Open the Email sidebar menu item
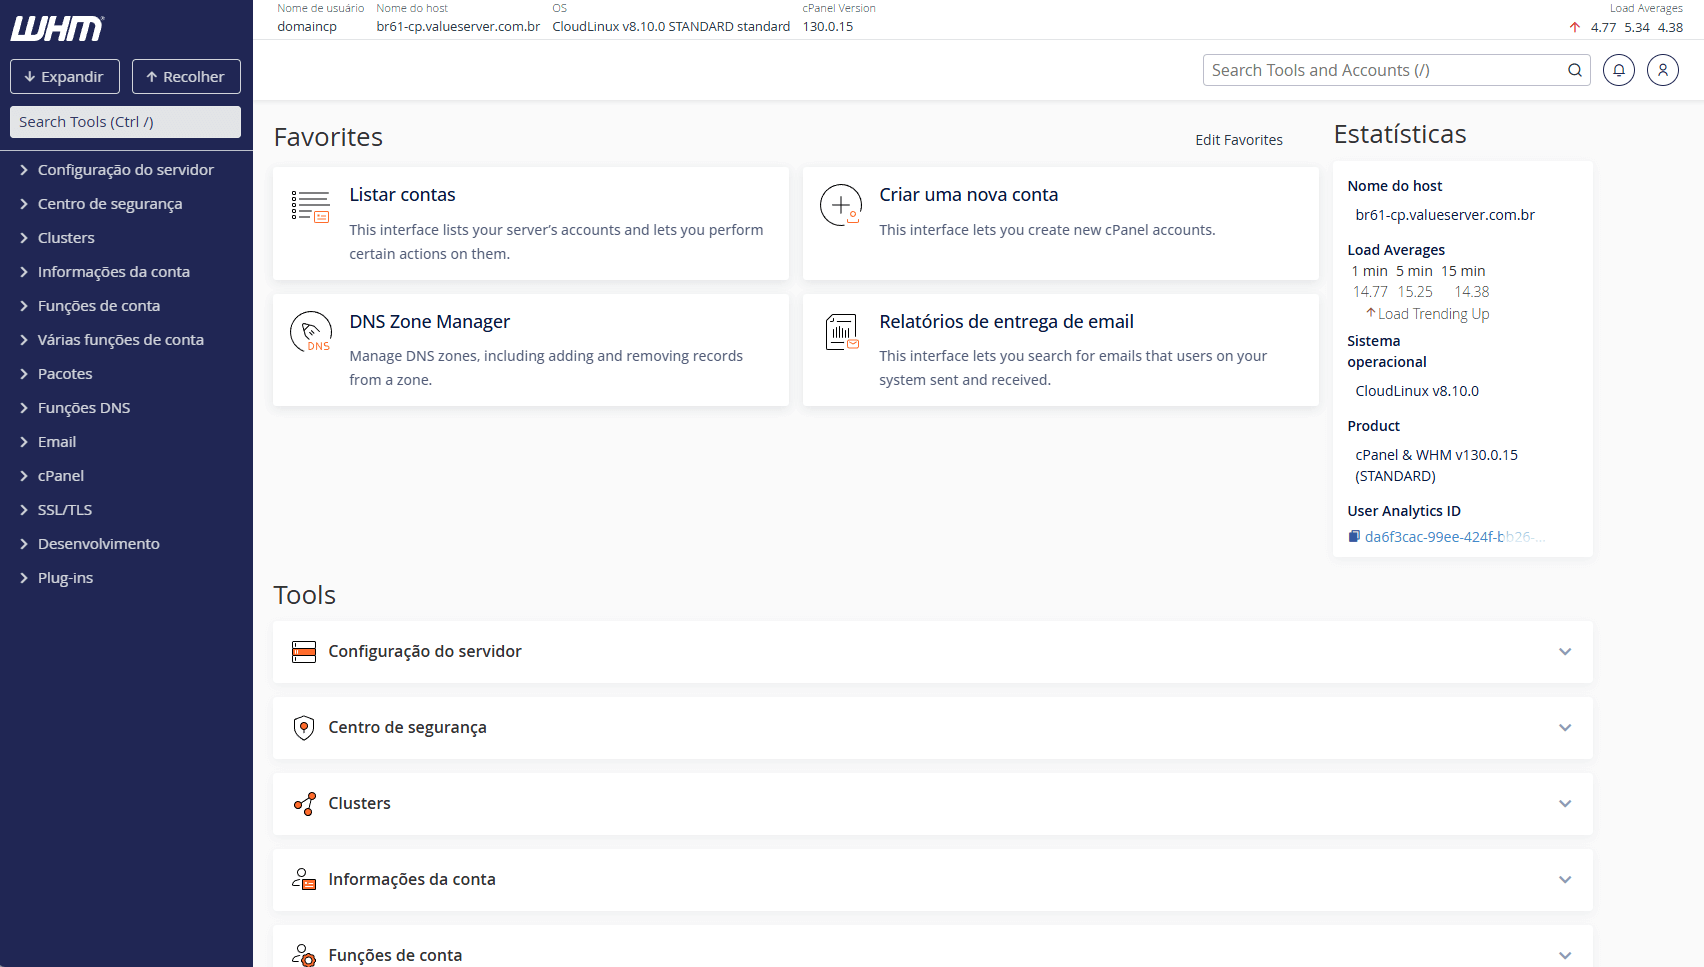 tap(57, 442)
